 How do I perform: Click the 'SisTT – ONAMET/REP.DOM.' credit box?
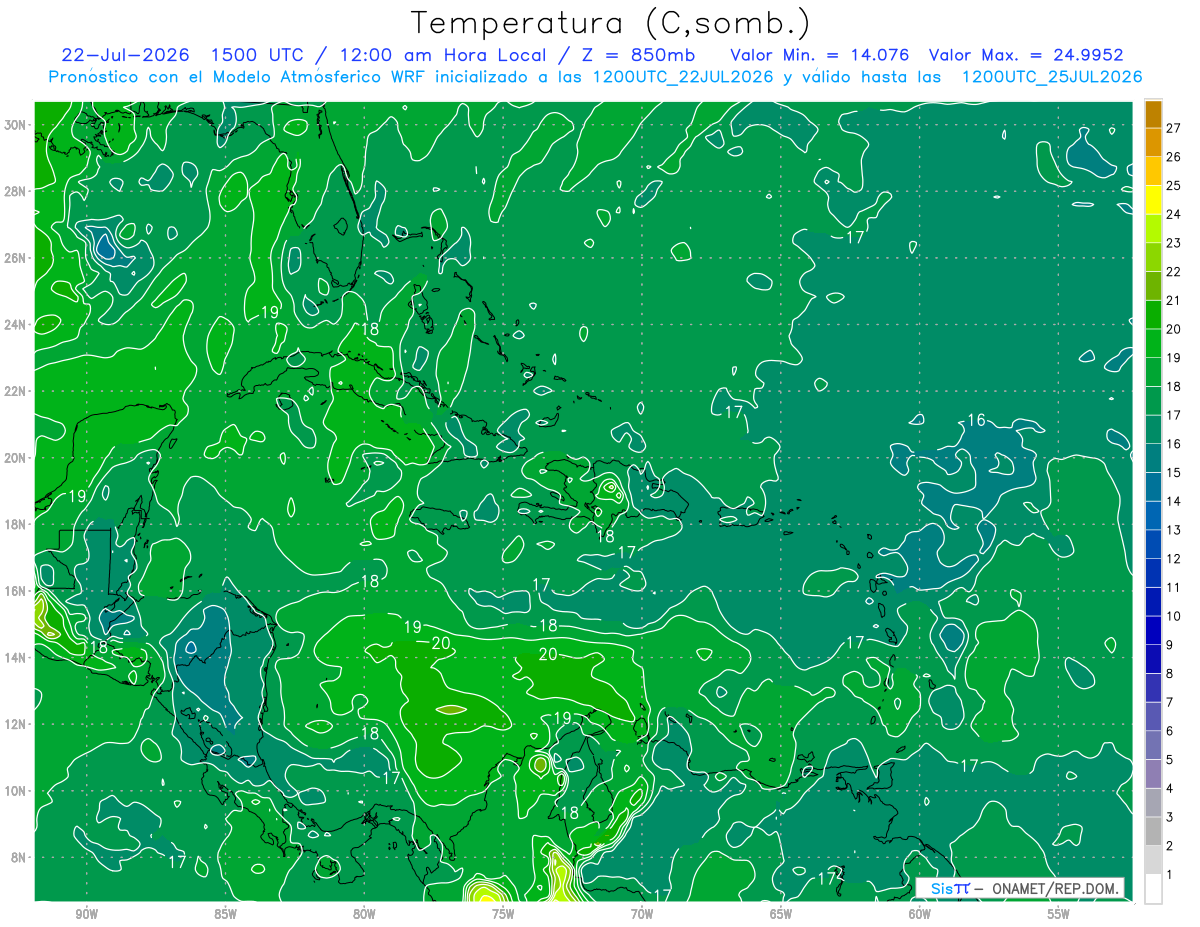[x=1020, y=888]
